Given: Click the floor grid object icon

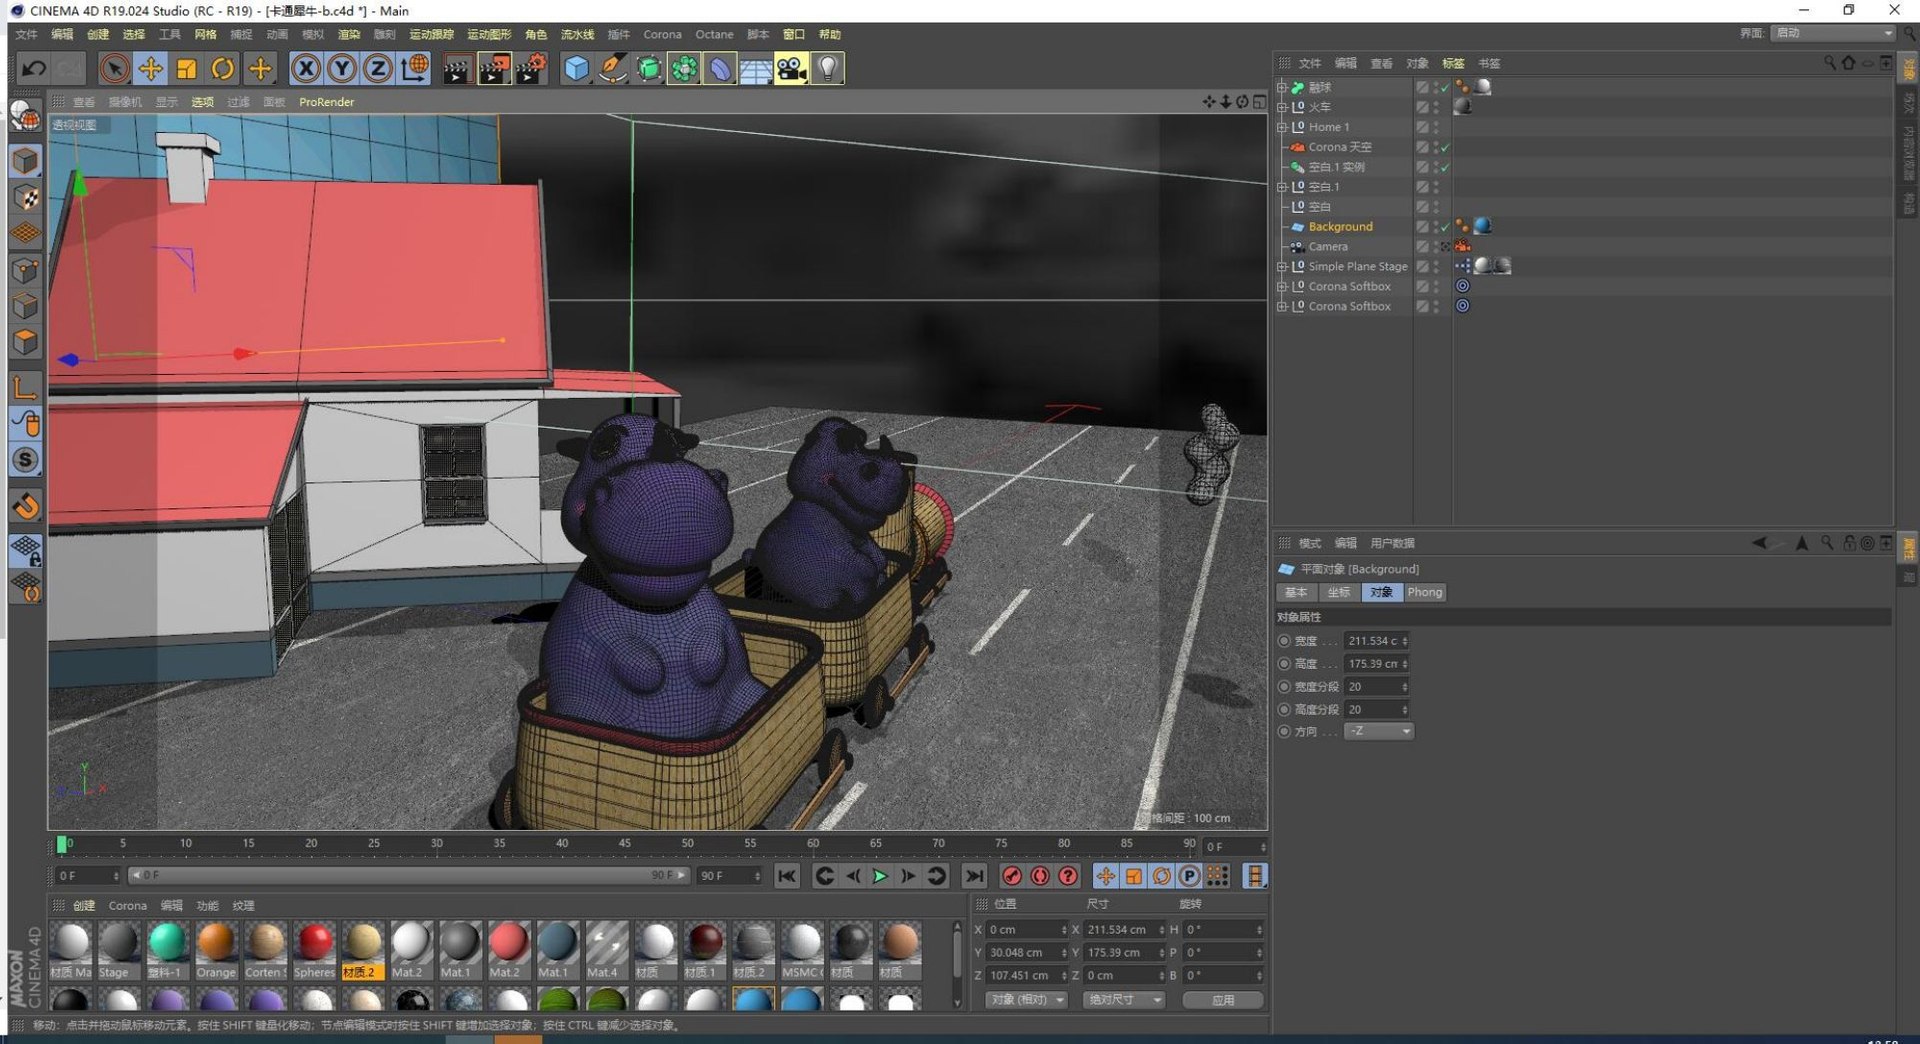Looking at the screenshot, I should tap(755, 68).
